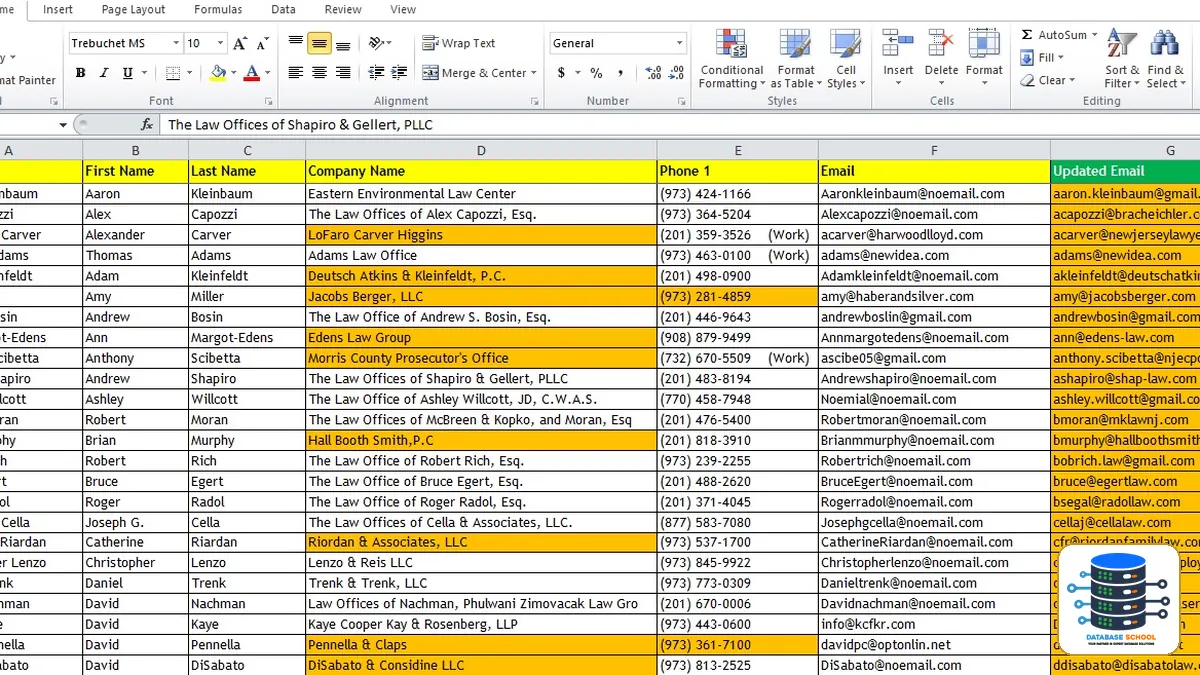Open Cell Styles gallery
Image resolution: width=1200 pixels, height=675 pixels.
click(x=846, y=59)
